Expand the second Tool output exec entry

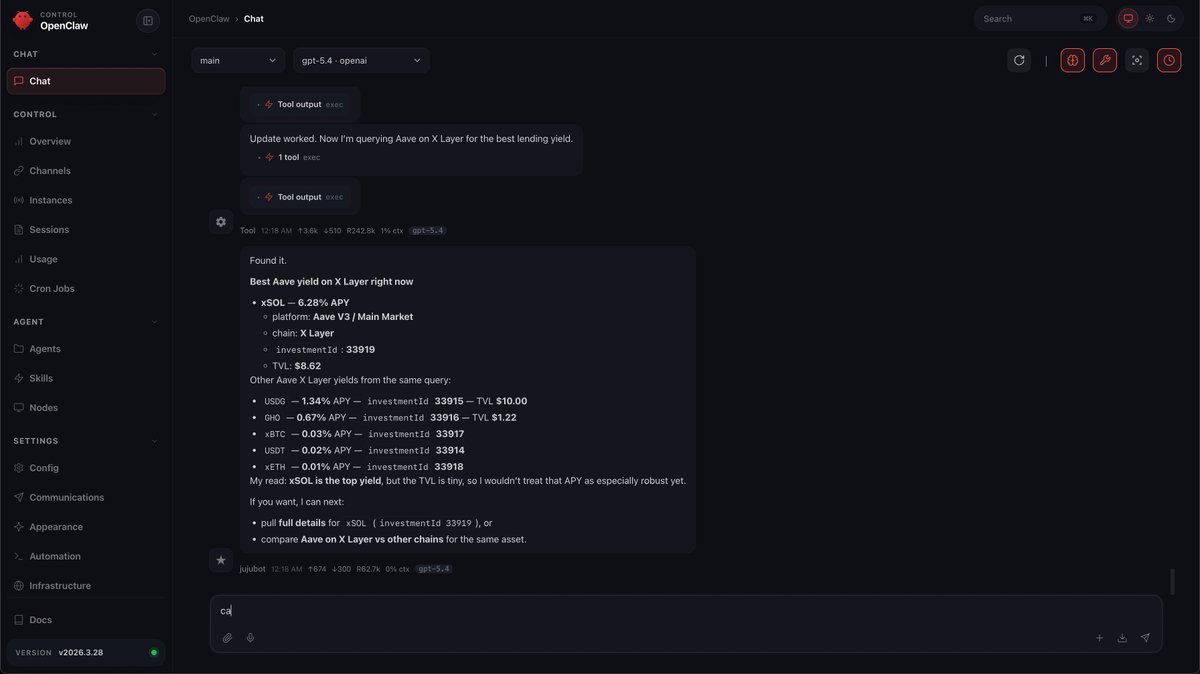click(x=300, y=197)
